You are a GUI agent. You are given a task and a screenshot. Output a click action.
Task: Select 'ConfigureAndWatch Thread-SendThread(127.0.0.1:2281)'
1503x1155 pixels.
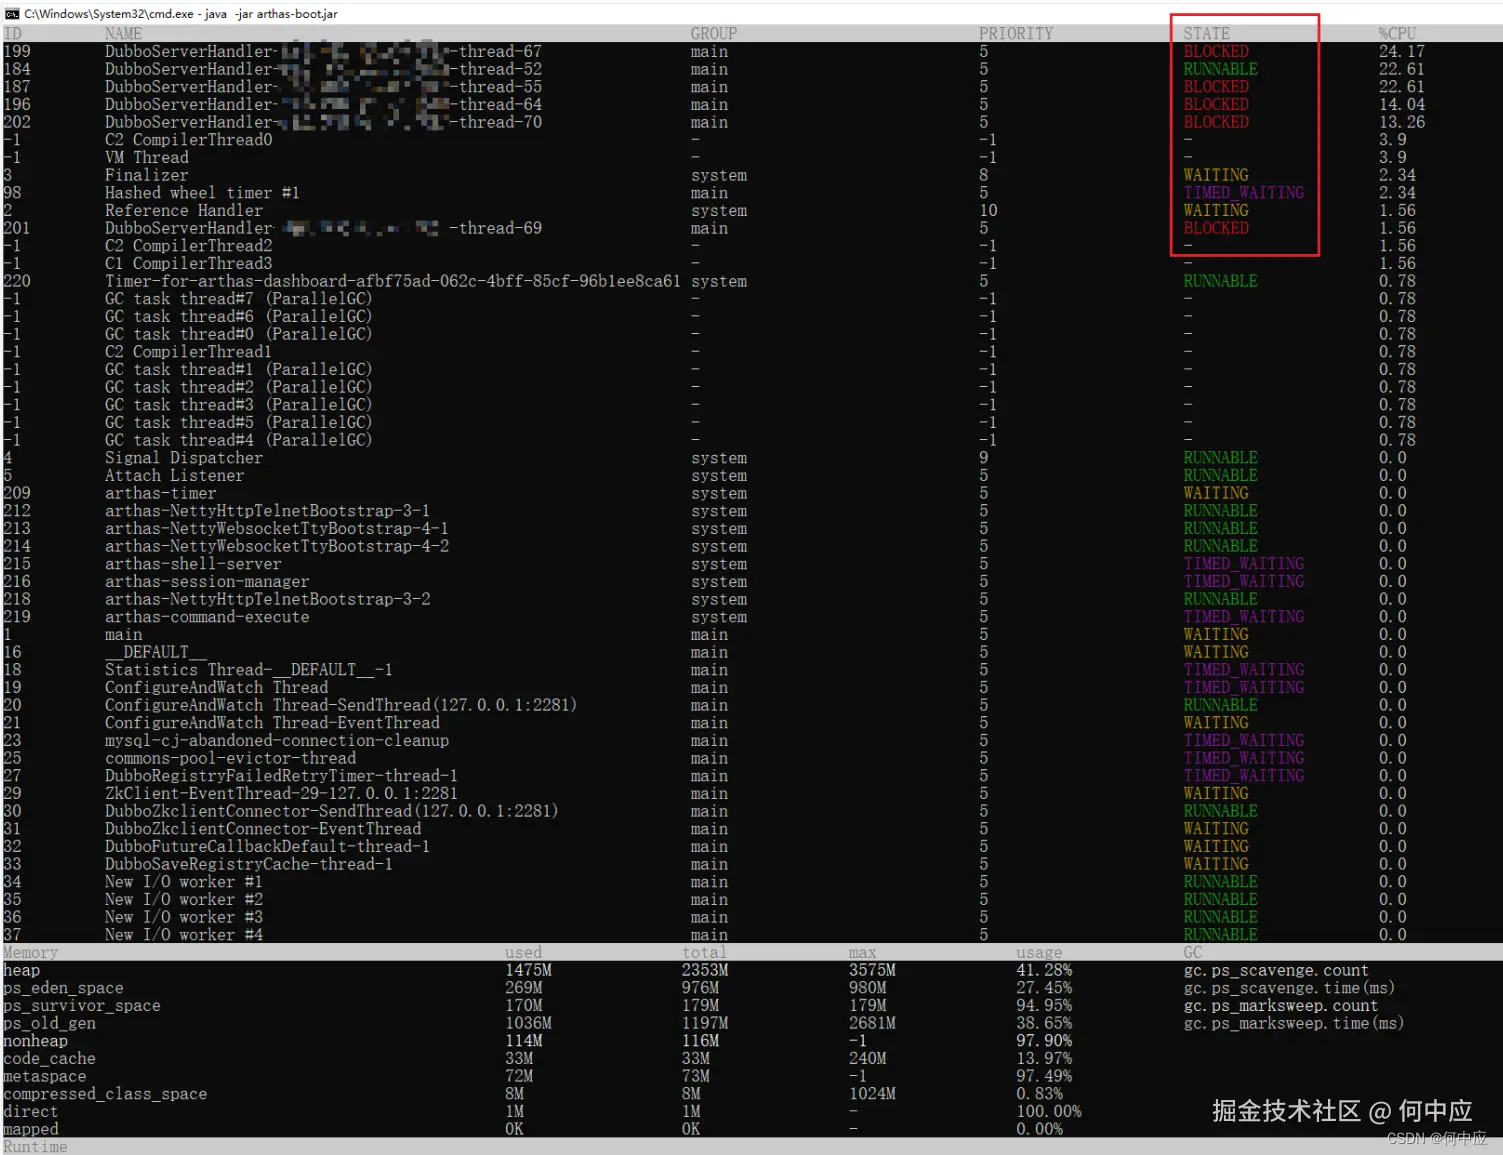coord(341,705)
